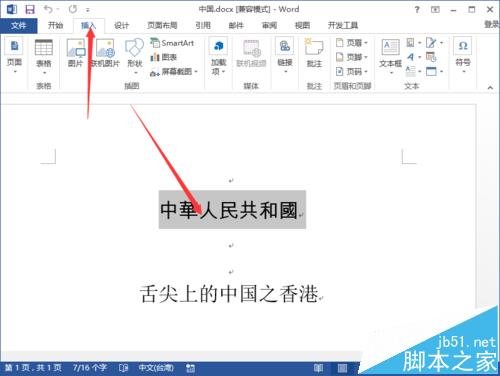Open the Customize Quick Access Toolbar dropdown
The image size is (500, 376).
[88, 10]
